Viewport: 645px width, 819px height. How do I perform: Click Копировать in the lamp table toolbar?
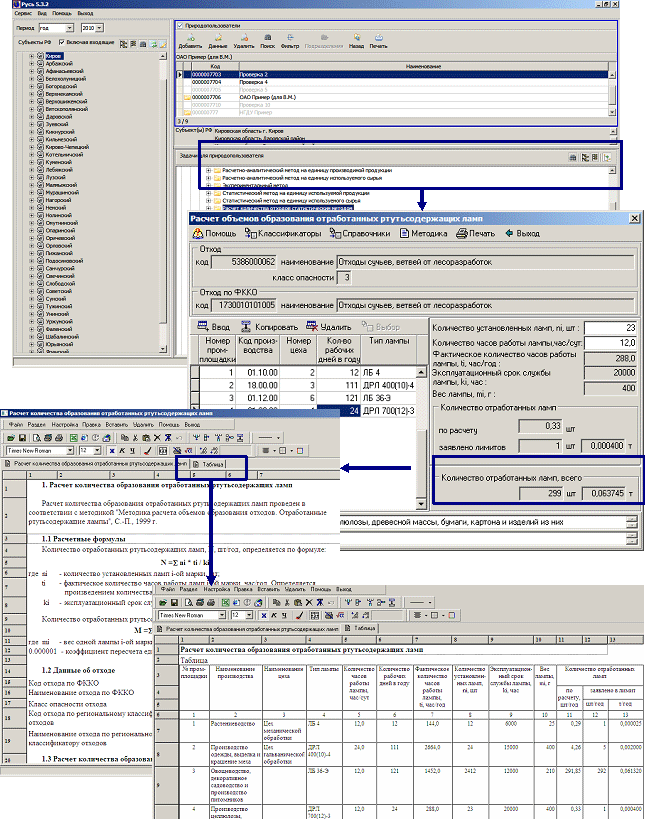271,326
